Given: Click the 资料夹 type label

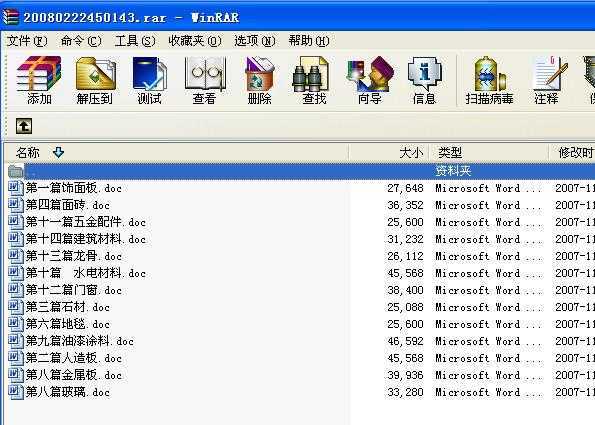Looking at the screenshot, I should pos(453,171).
